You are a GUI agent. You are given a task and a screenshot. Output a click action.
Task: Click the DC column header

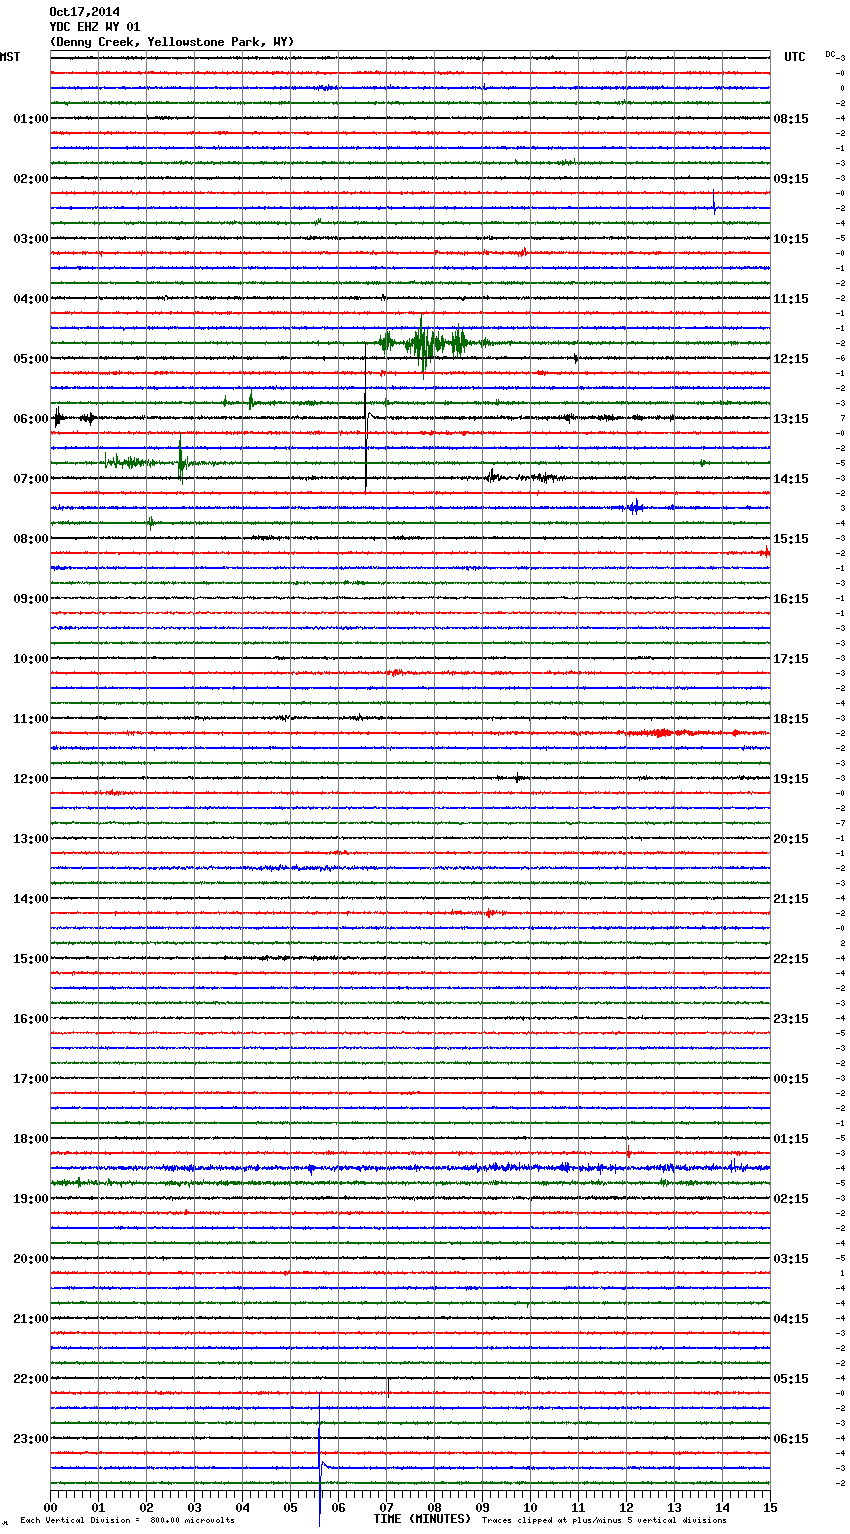830,54
